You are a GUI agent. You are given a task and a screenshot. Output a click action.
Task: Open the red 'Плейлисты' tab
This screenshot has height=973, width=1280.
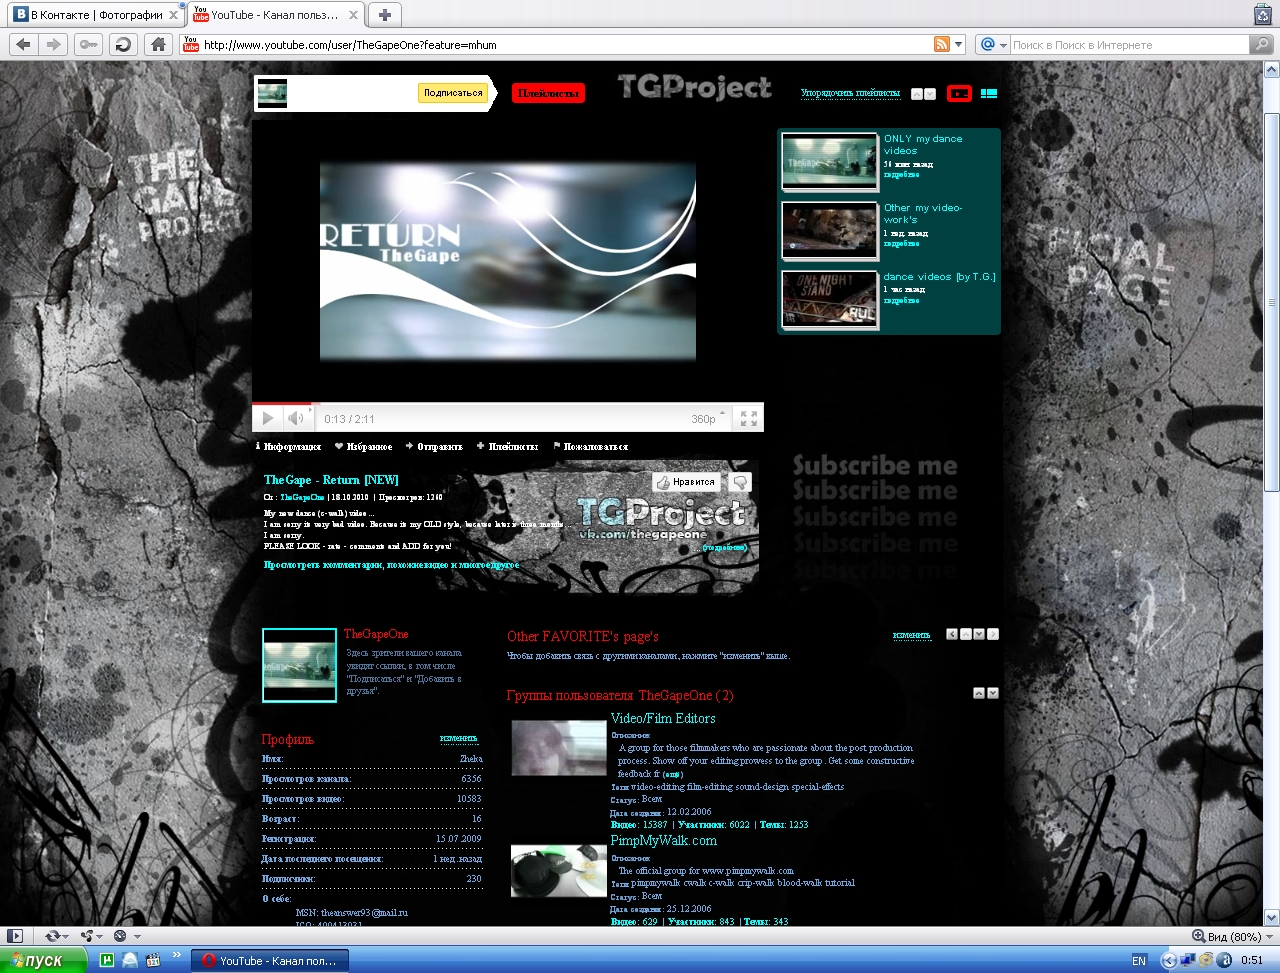[548, 93]
